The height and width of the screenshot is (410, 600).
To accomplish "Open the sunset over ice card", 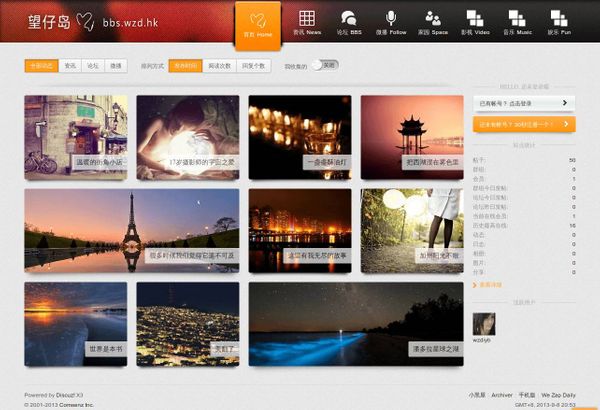I will [76, 324].
